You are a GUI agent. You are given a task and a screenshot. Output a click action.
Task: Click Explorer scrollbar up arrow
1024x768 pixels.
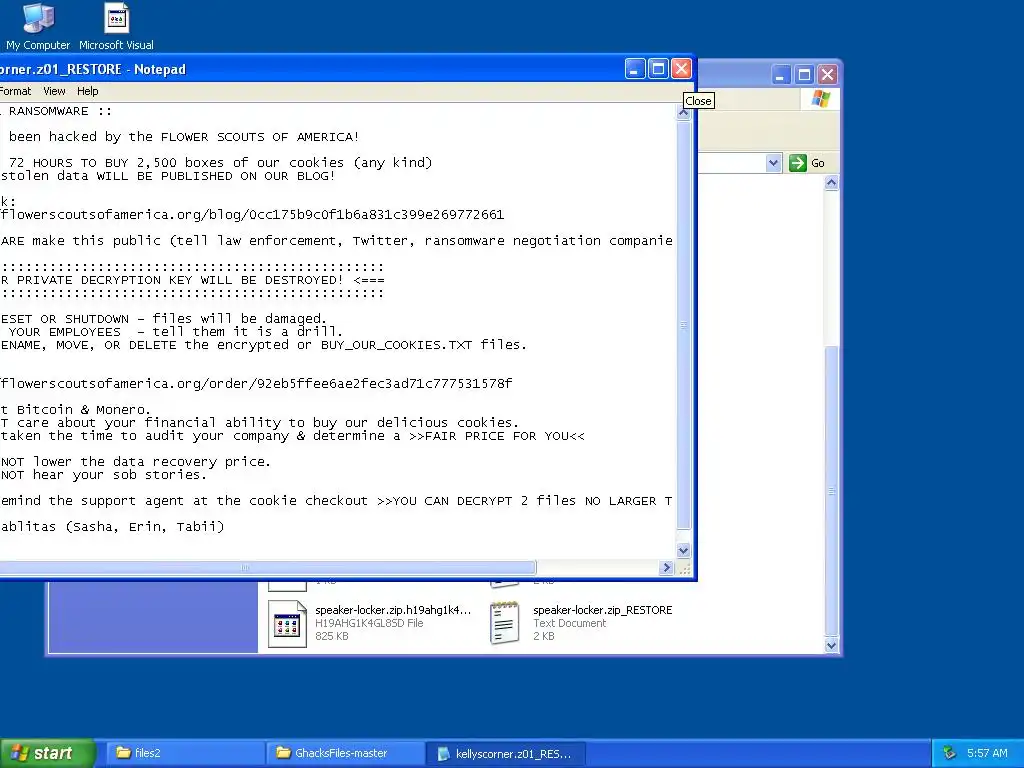tap(831, 183)
